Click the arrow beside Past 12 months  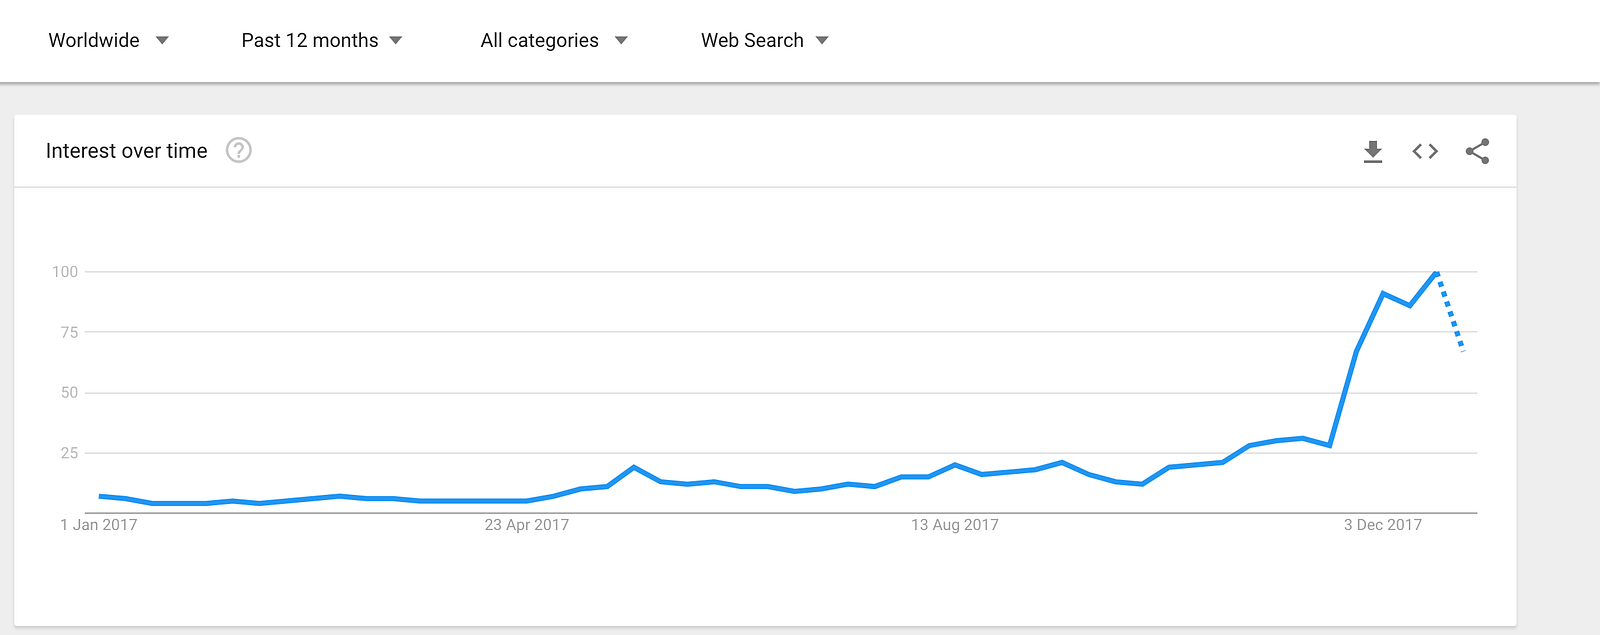tap(396, 41)
